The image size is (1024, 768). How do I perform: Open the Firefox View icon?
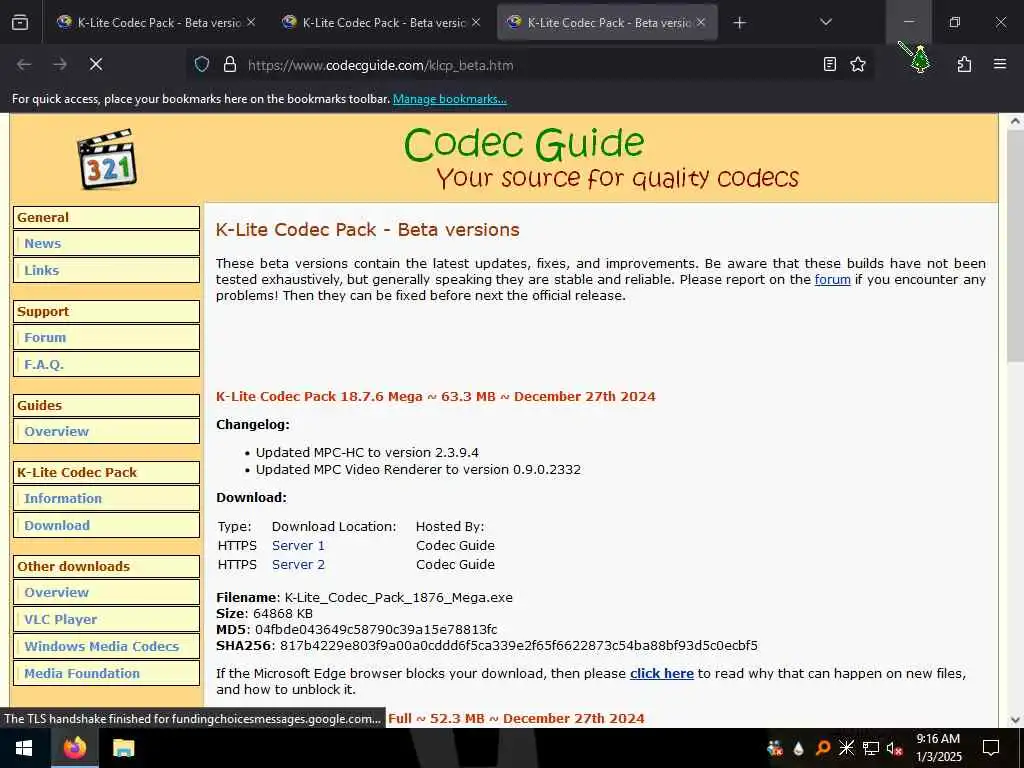point(20,23)
